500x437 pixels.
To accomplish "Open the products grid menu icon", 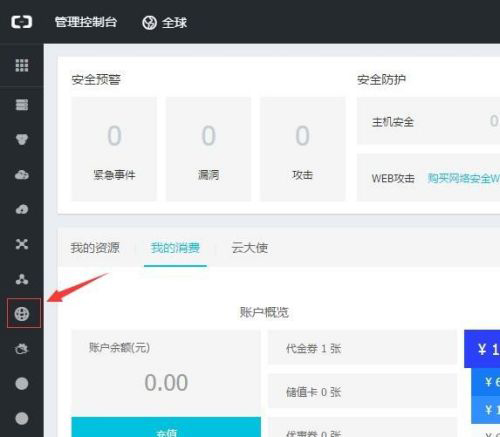I will tap(22, 65).
